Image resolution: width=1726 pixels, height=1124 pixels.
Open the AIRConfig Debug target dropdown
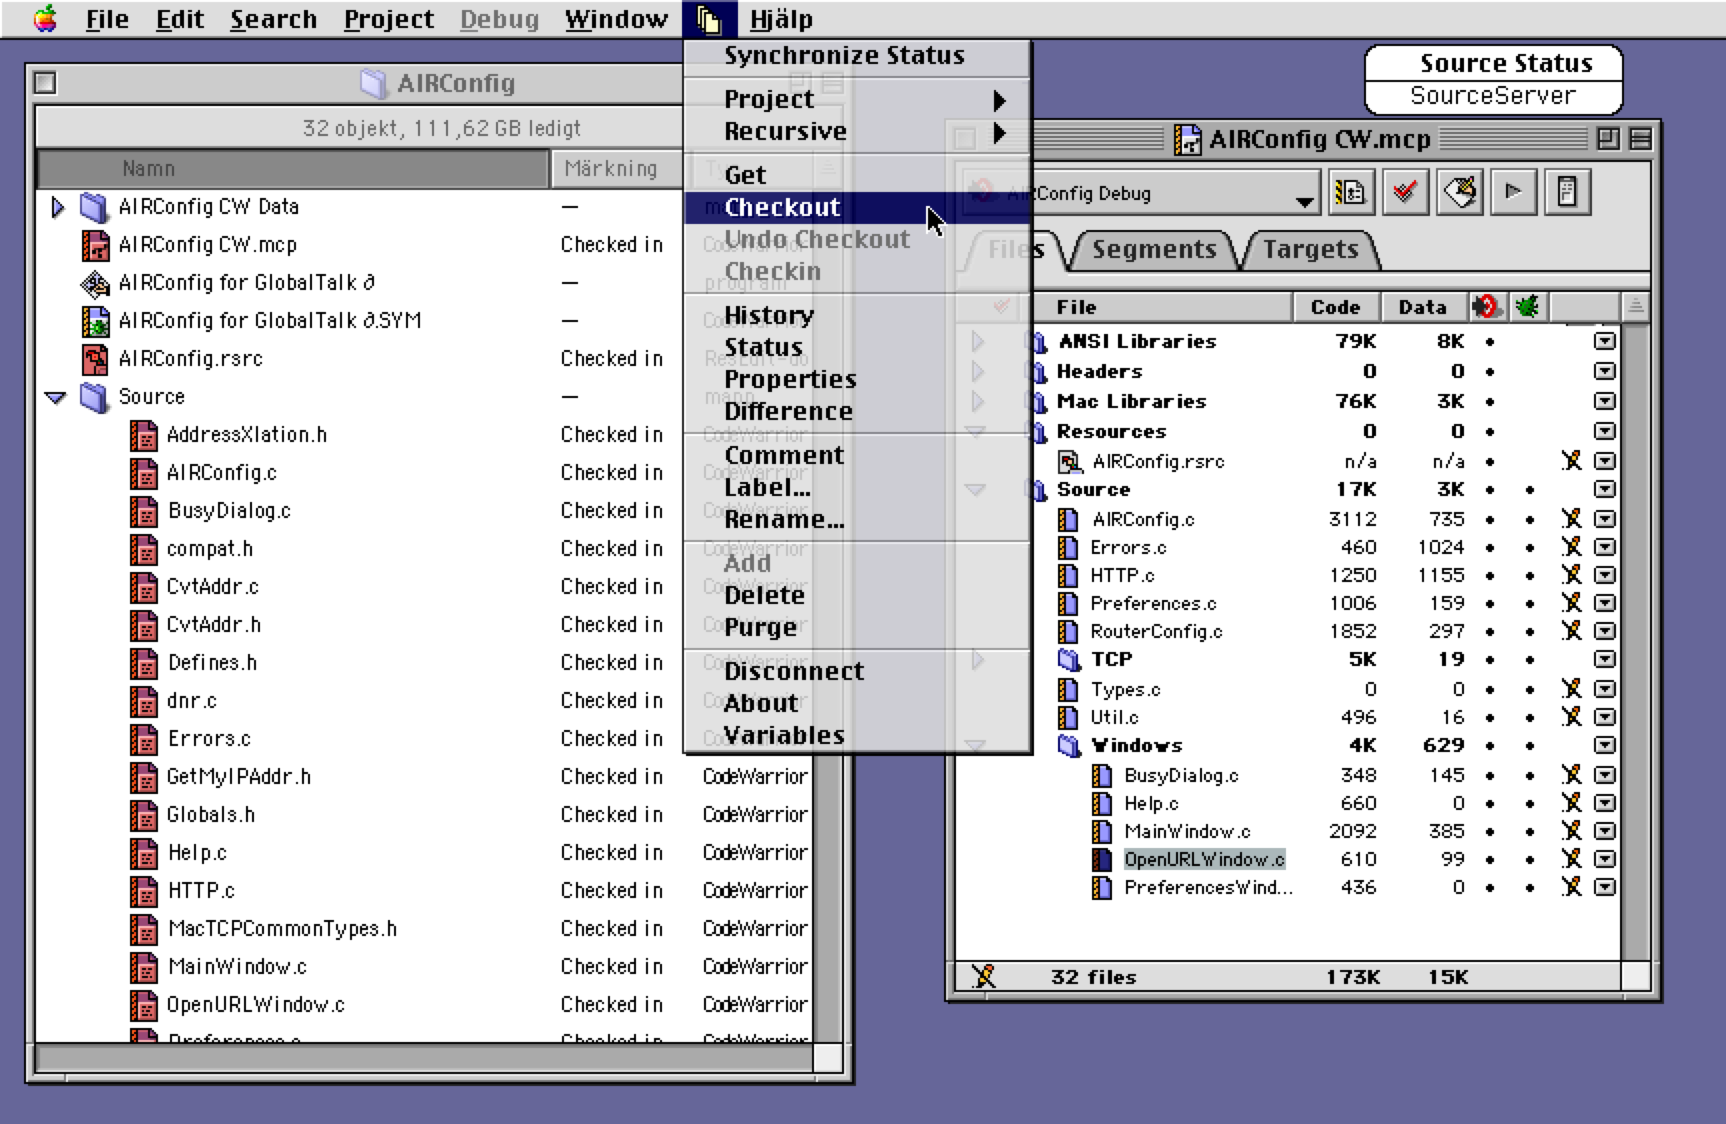1140,193
